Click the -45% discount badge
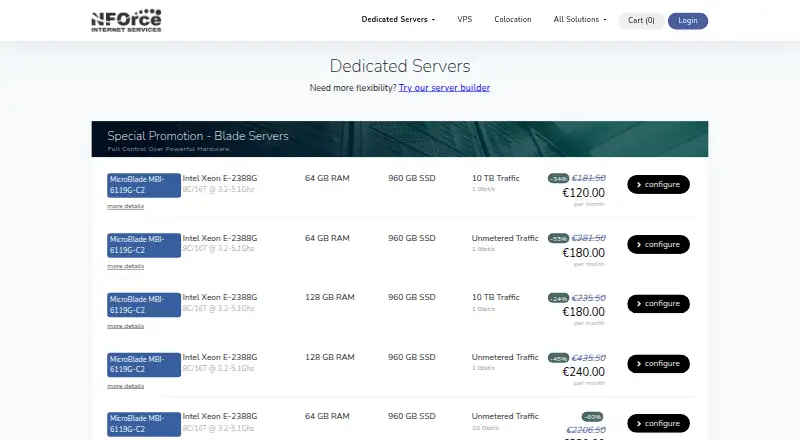 (x=558, y=358)
